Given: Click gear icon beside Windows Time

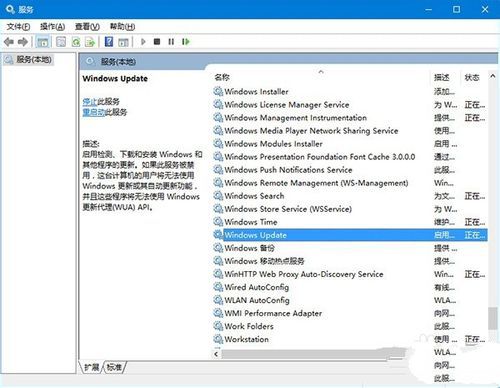Looking at the screenshot, I should pos(218,222).
